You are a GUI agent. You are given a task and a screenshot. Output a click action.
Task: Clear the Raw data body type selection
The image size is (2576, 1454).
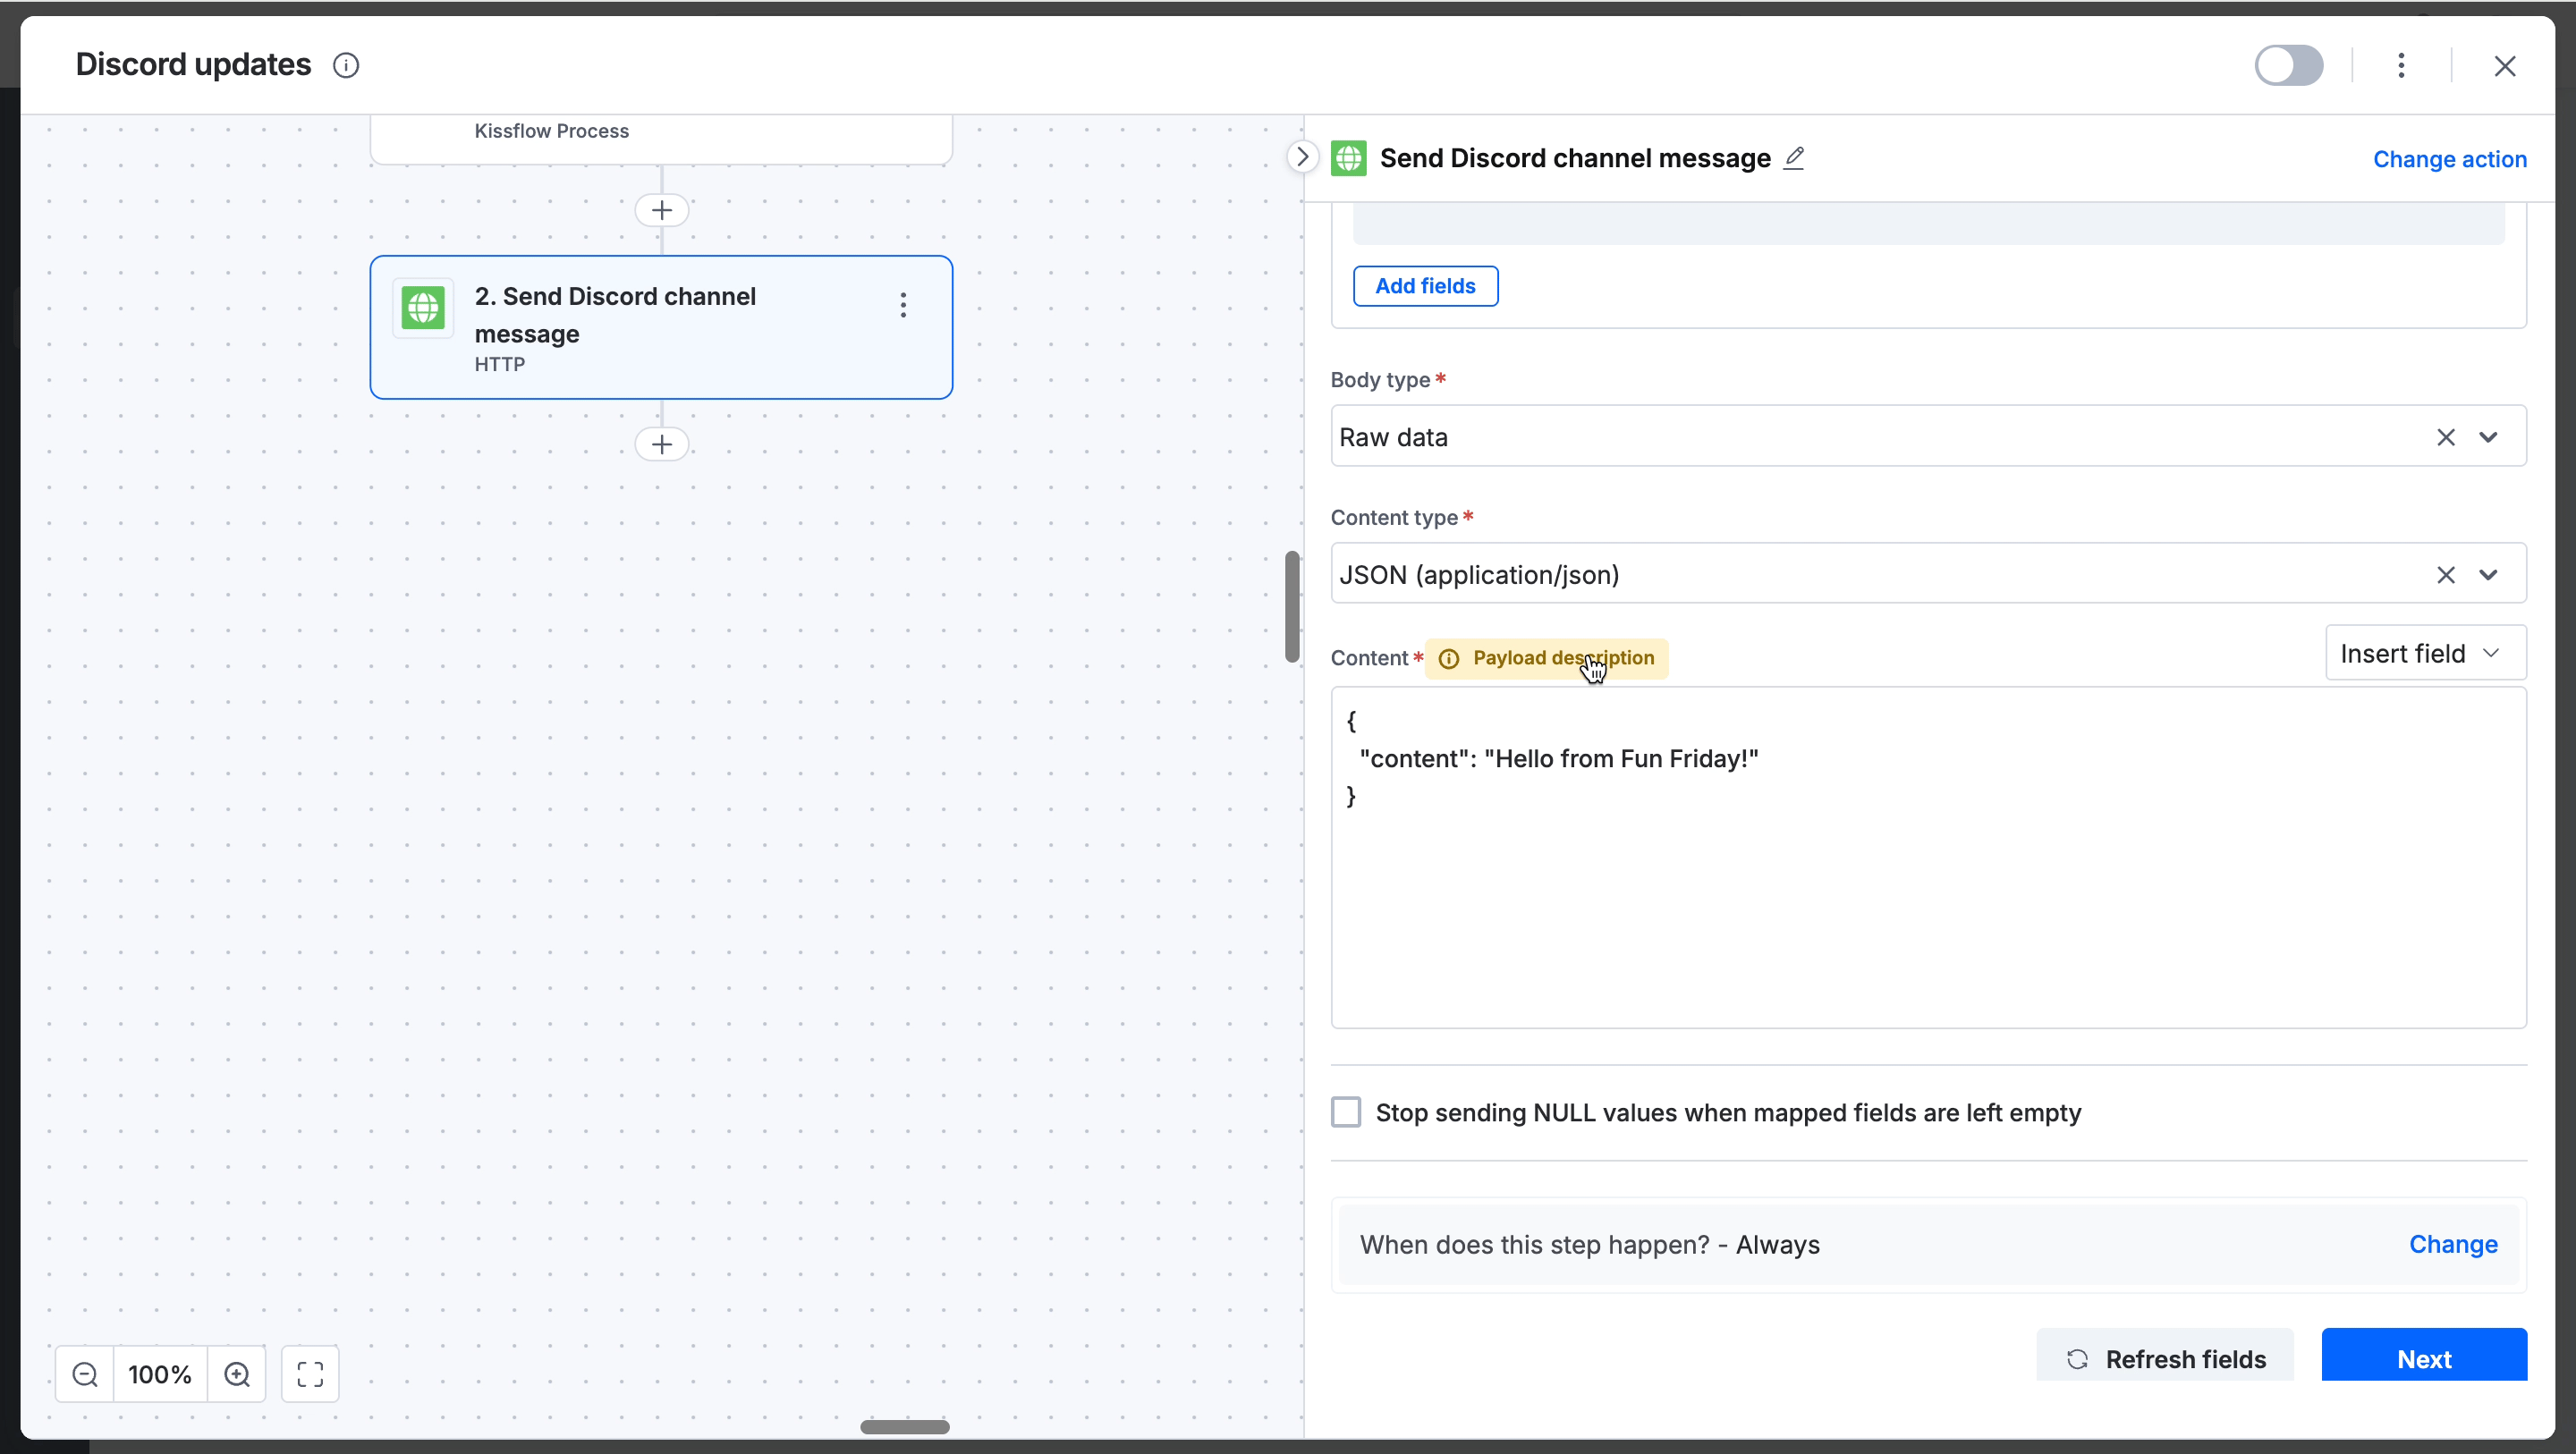(x=2445, y=437)
